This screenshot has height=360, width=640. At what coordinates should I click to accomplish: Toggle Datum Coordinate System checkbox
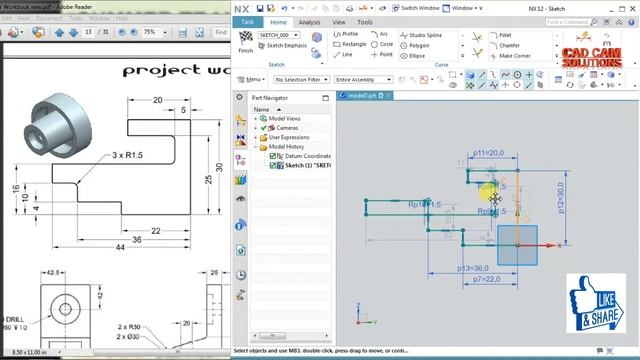pyautogui.click(x=273, y=156)
